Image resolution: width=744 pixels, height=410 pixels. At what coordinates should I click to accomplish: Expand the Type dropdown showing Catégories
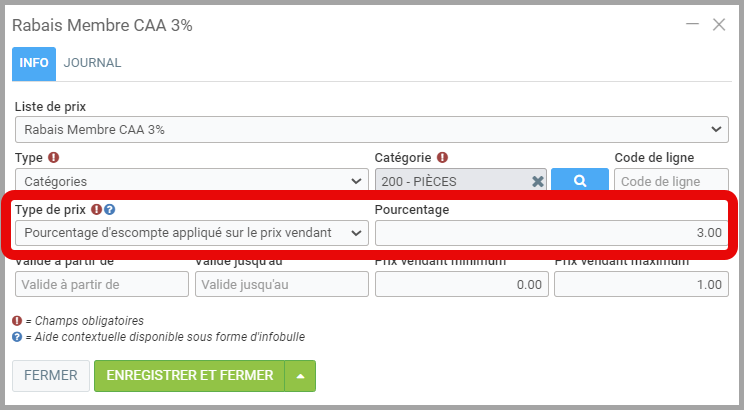[x=191, y=181]
